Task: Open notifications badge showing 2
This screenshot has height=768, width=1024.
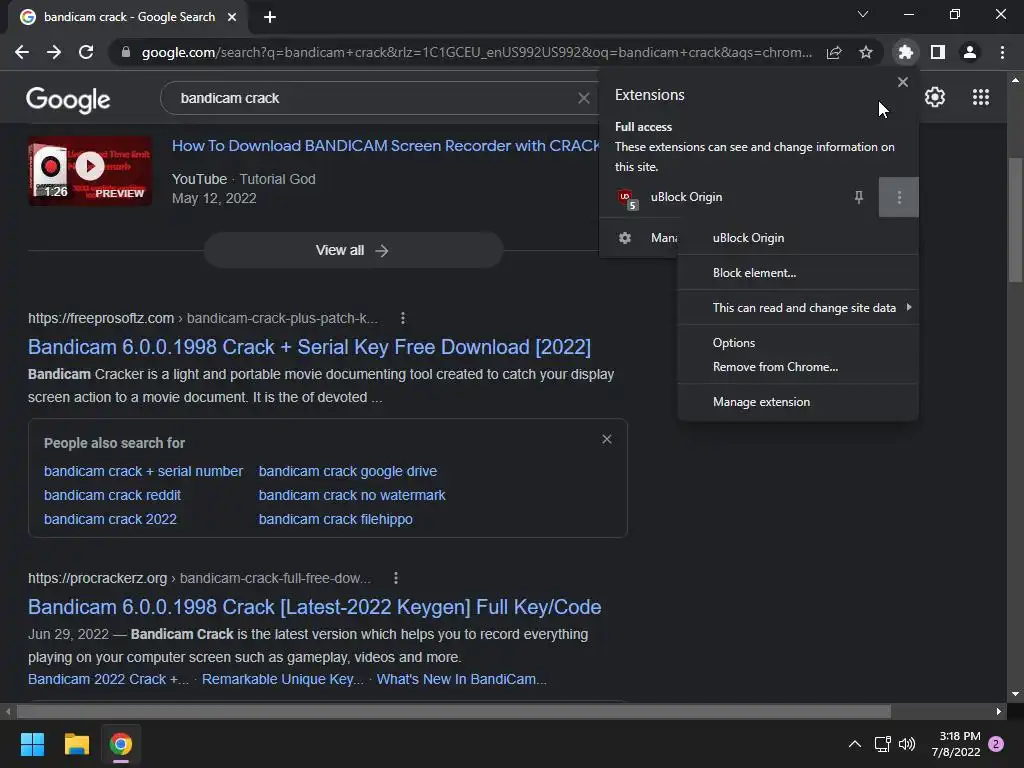Action: tap(996, 744)
